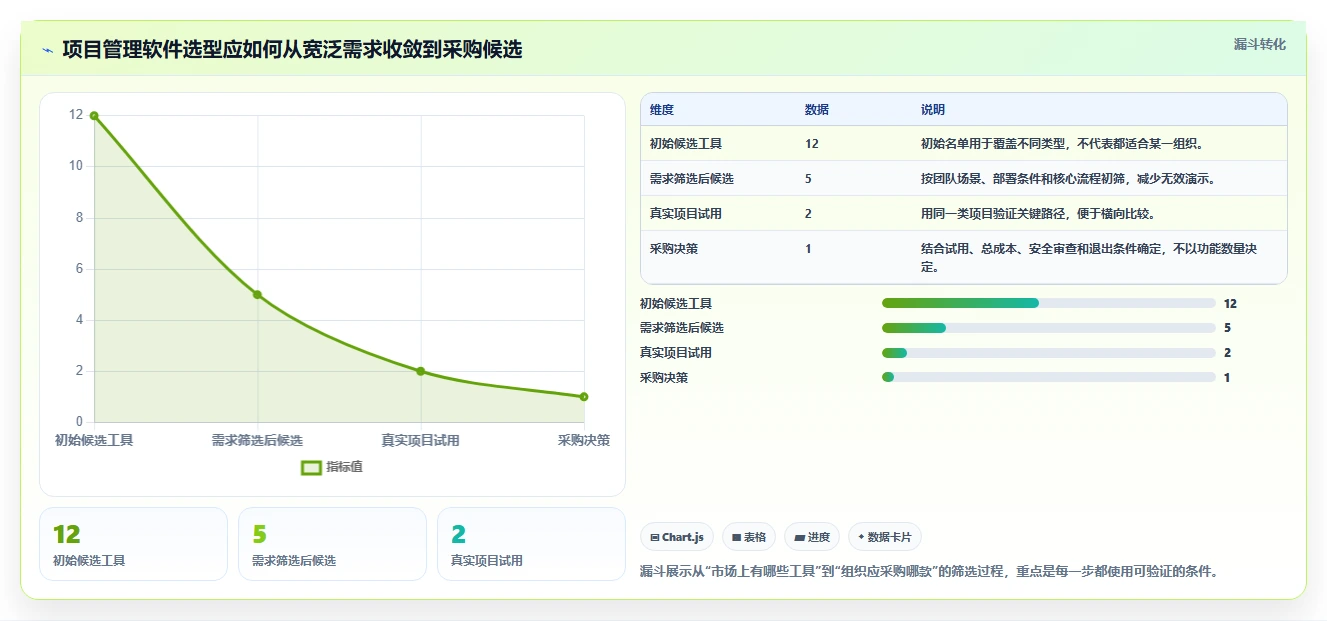1327x621 pixels.
Task: Click the stat card showing 2 真实项目试用
Action: point(531,544)
